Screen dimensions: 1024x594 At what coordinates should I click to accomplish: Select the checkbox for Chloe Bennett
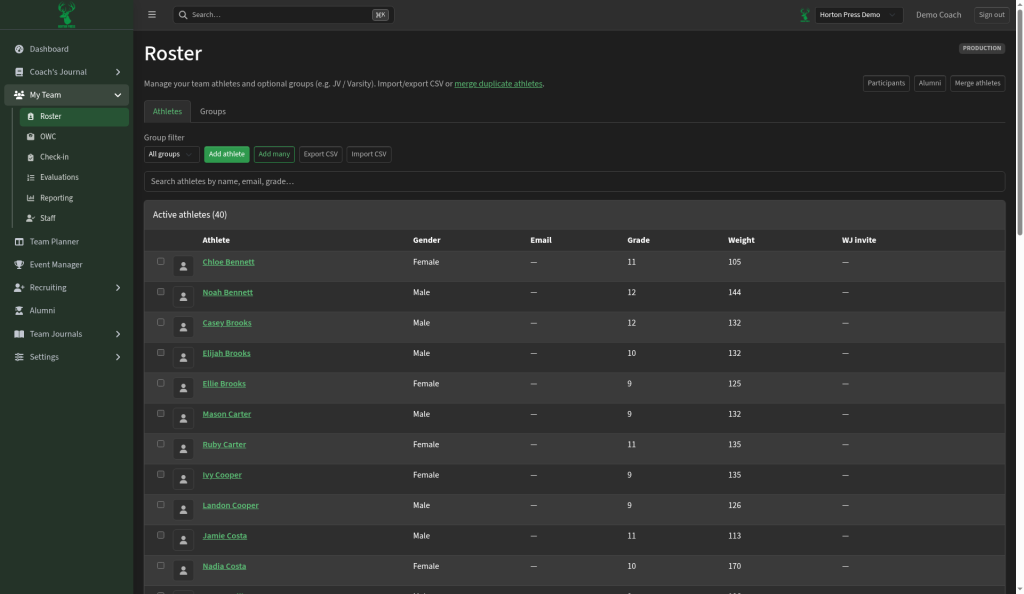[161, 261]
